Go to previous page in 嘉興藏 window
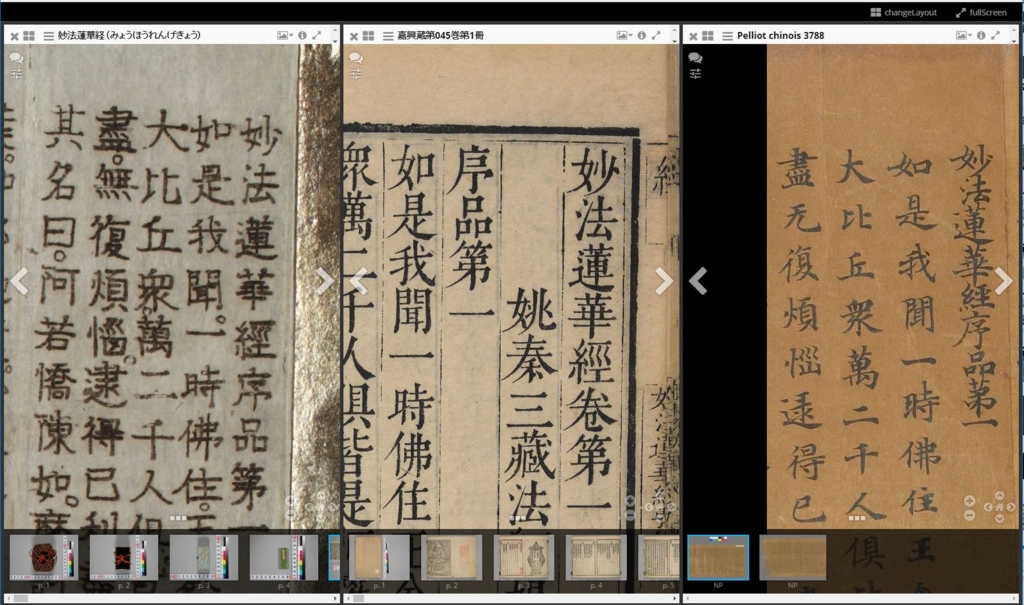Screen dimensions: 1024x605 [359, 281]
